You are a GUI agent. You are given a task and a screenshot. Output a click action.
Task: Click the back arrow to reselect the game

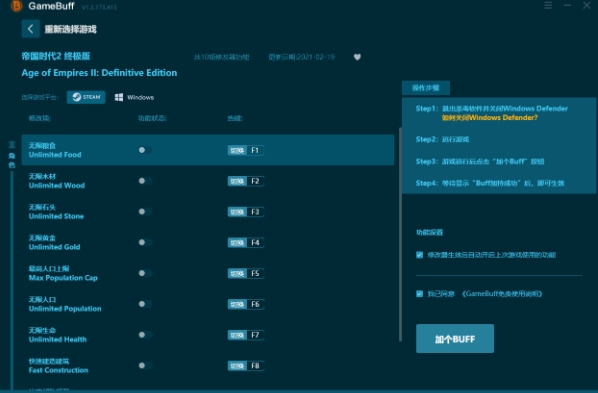[x=31, y=29]
